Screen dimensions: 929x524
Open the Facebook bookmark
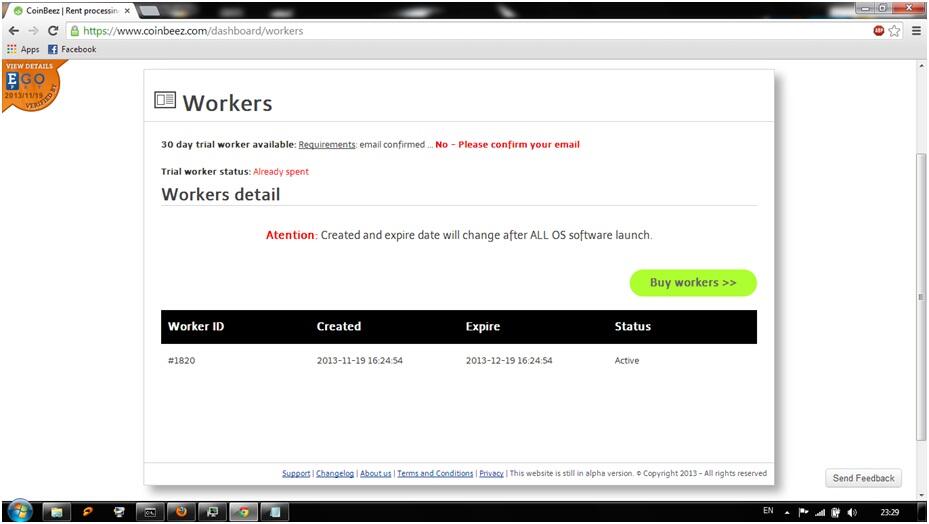coord(72,49)
